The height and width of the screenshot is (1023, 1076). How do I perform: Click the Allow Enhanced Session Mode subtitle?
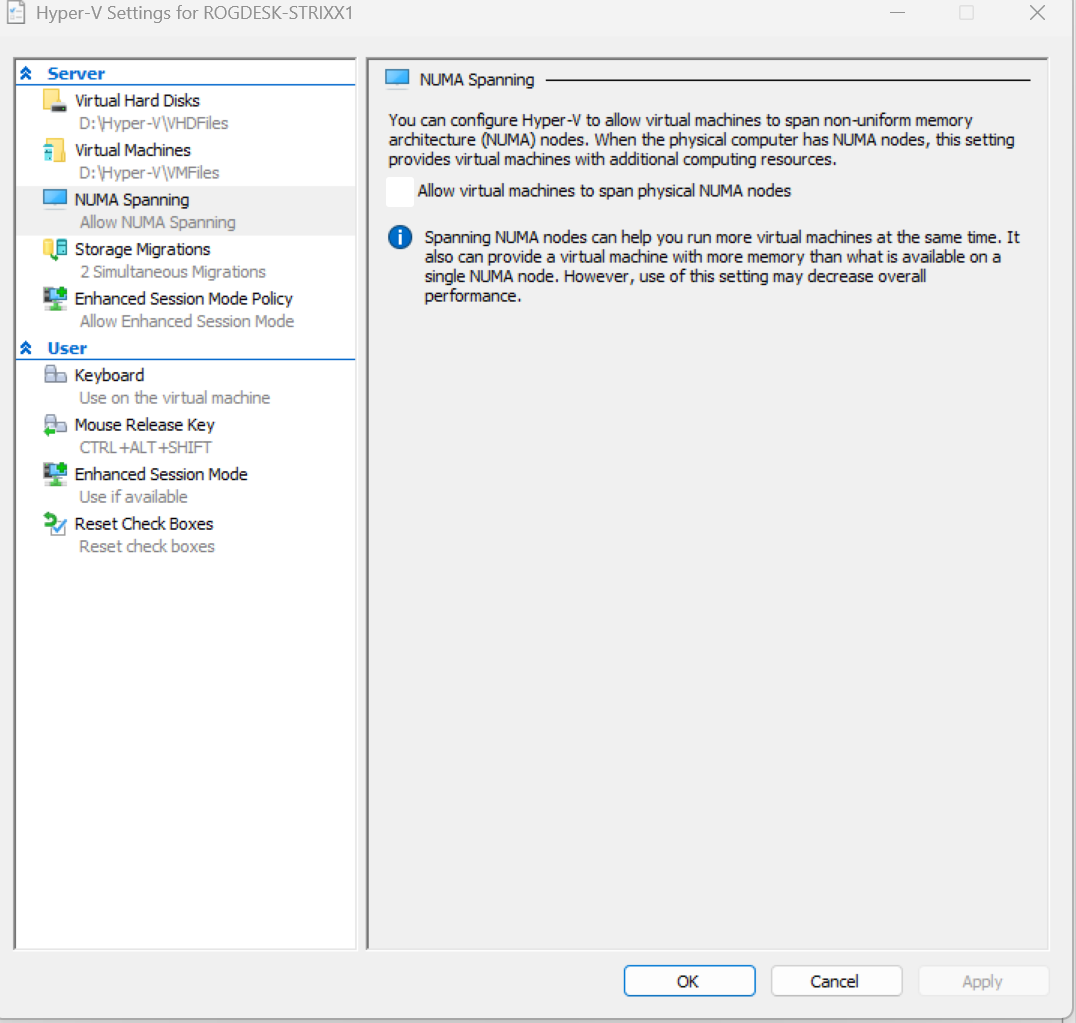click(187, 321)
